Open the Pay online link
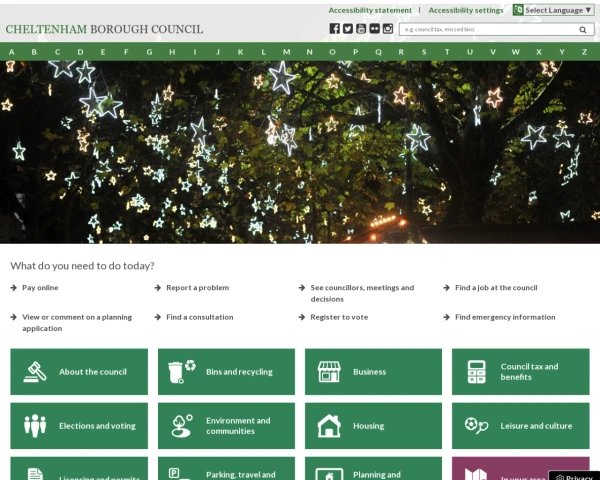The image size is (600, 480). click(40, 287)
